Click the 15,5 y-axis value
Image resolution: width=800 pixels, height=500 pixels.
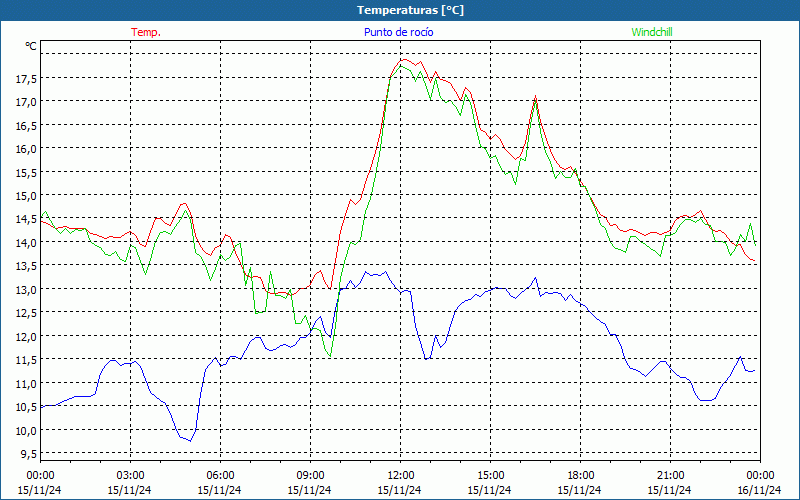[26, 172]
